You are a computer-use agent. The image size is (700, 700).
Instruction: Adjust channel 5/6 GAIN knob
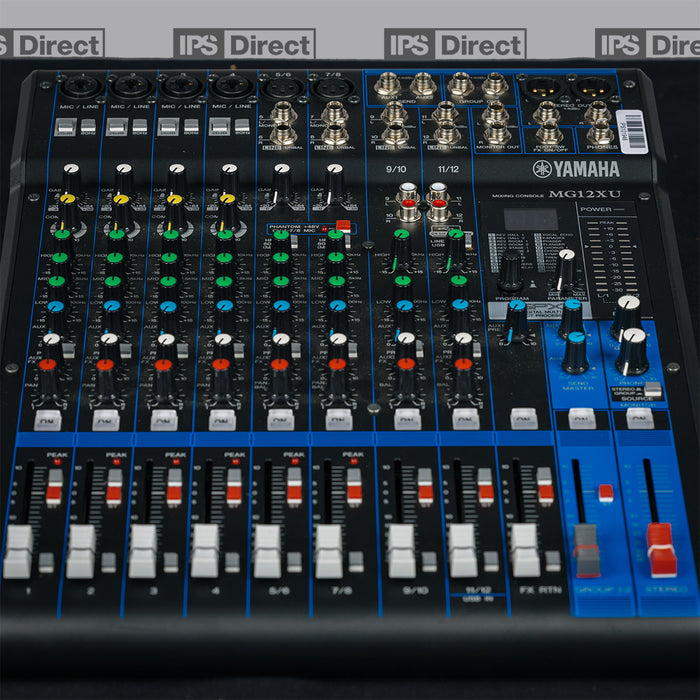click(x=282, y=183)
